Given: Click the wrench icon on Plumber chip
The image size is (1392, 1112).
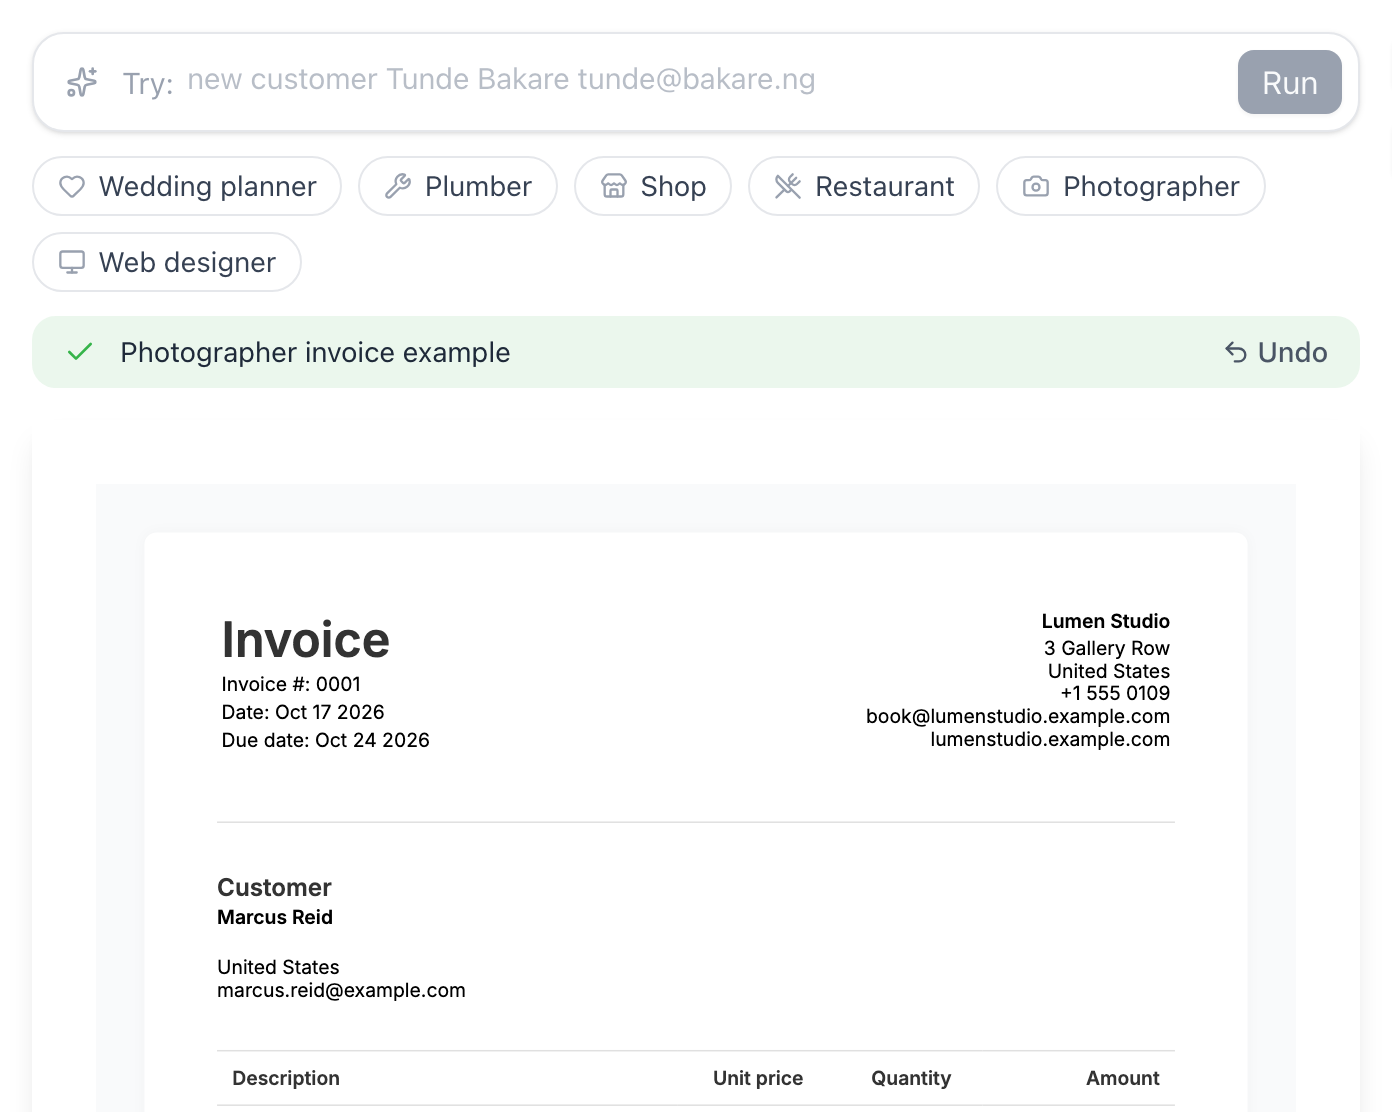Looking at the screenshot, I should (398, 187).
